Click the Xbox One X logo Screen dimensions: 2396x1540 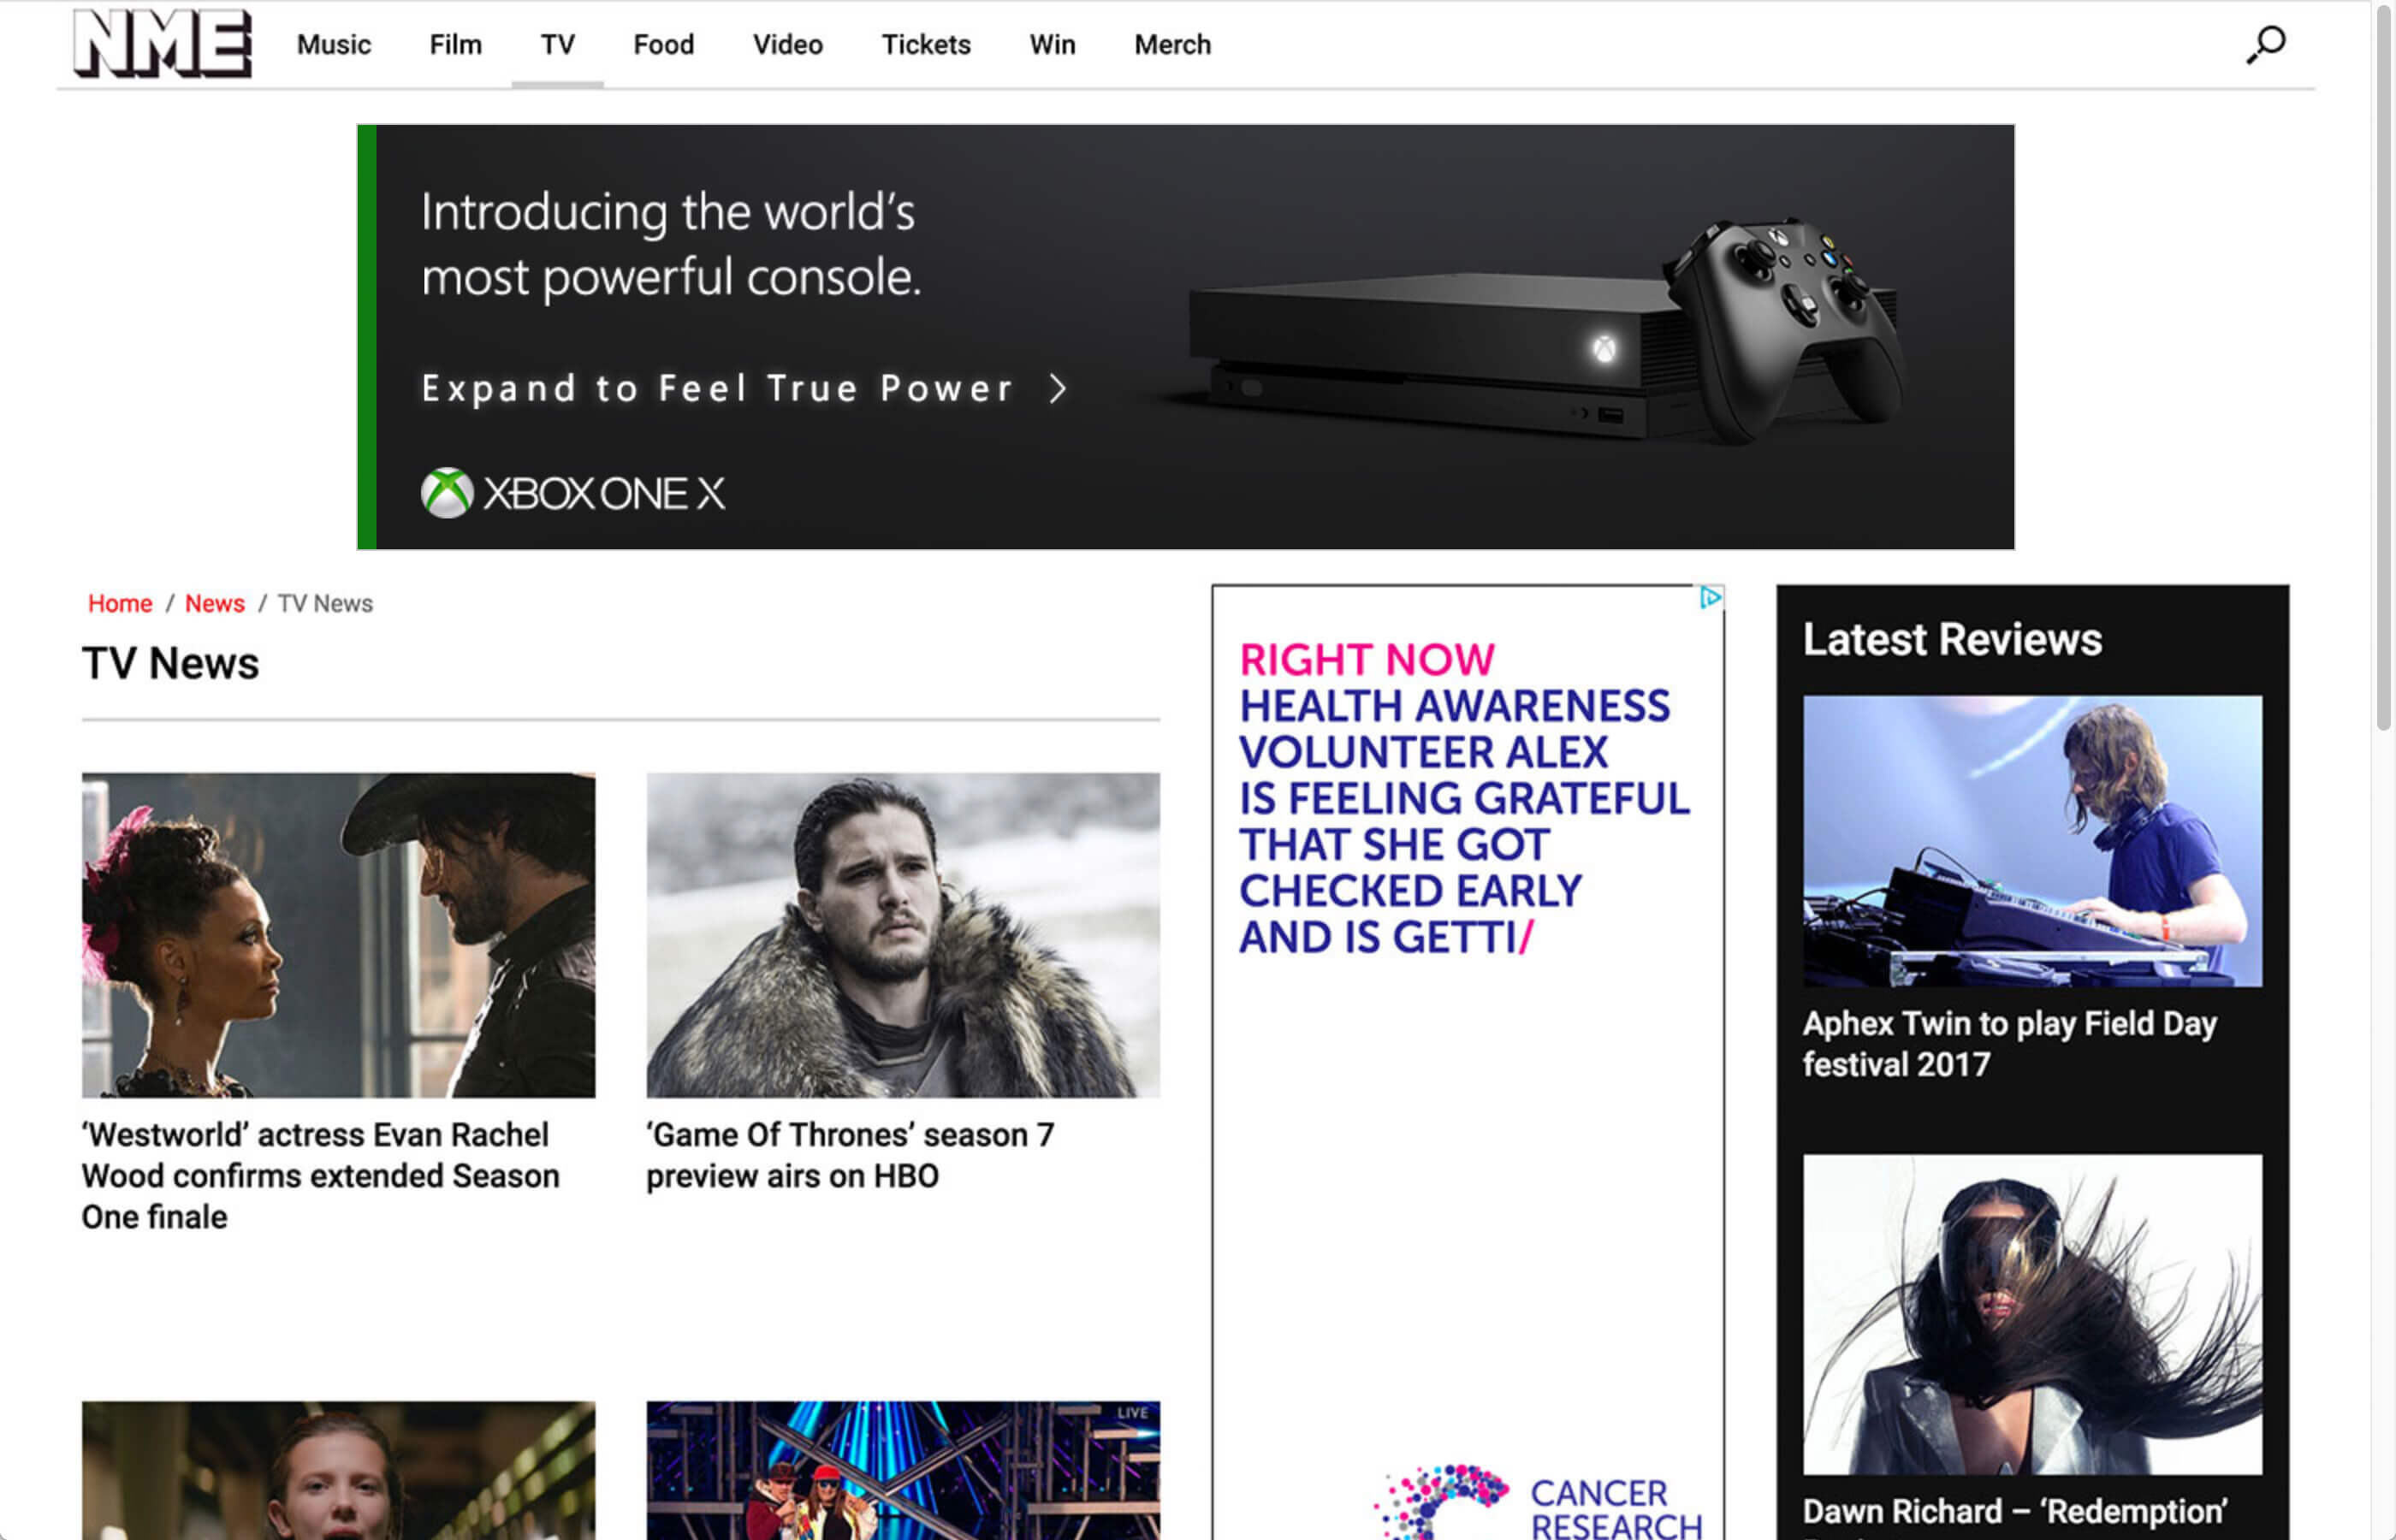[573, 493]
